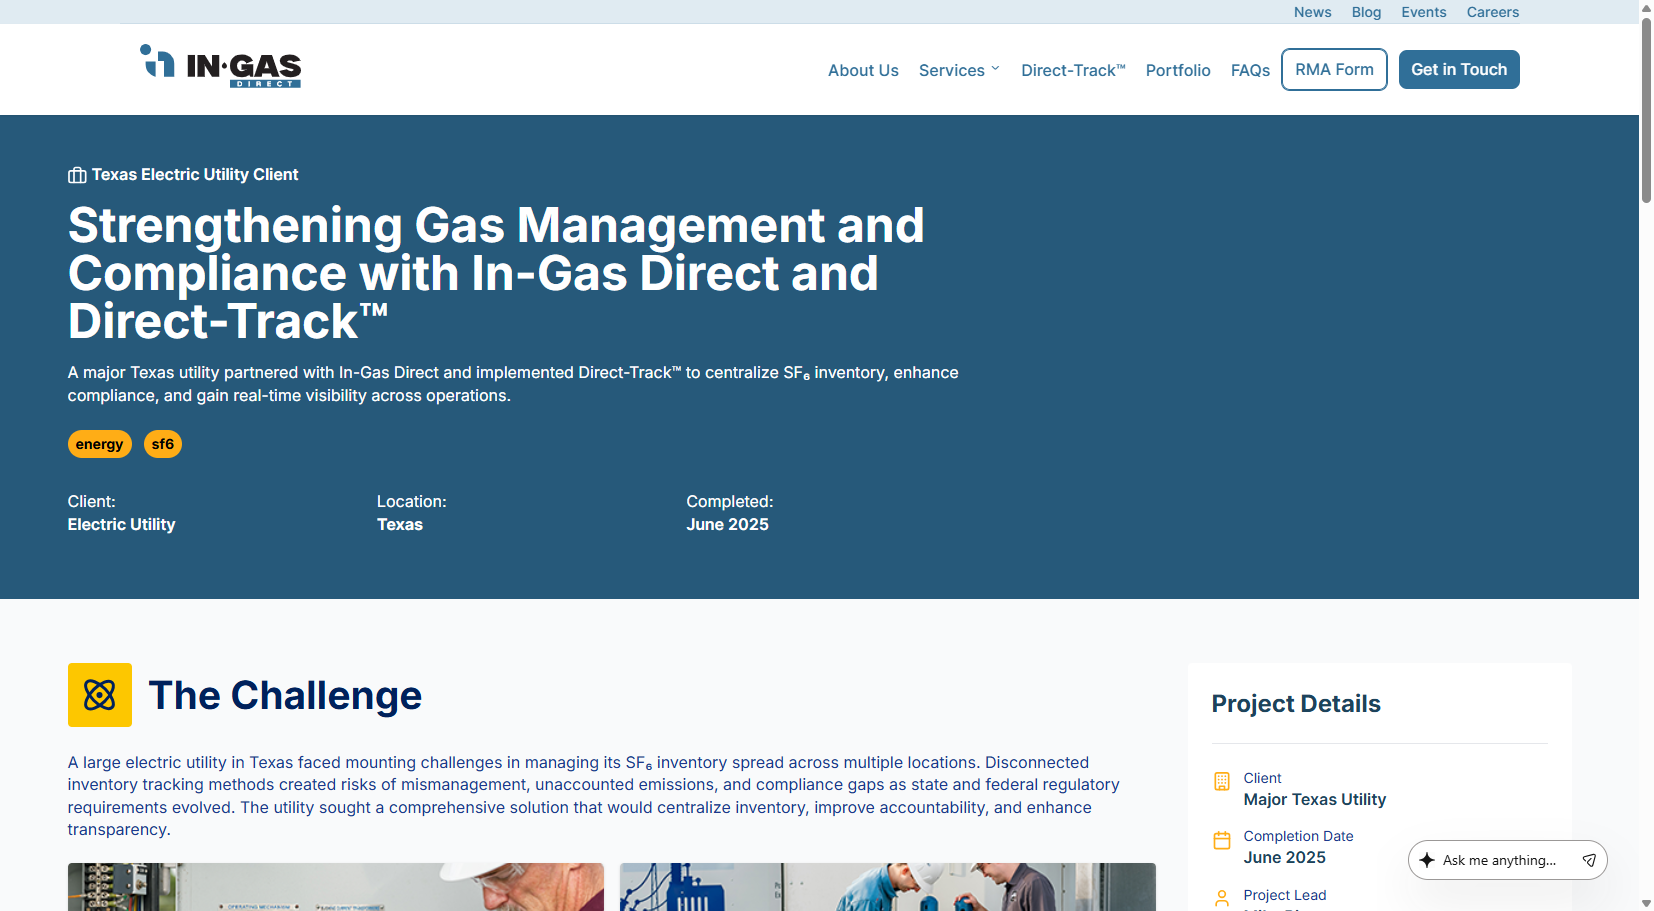Open the RMA Form
The image size is (1654, 911).
point(1333,69)
